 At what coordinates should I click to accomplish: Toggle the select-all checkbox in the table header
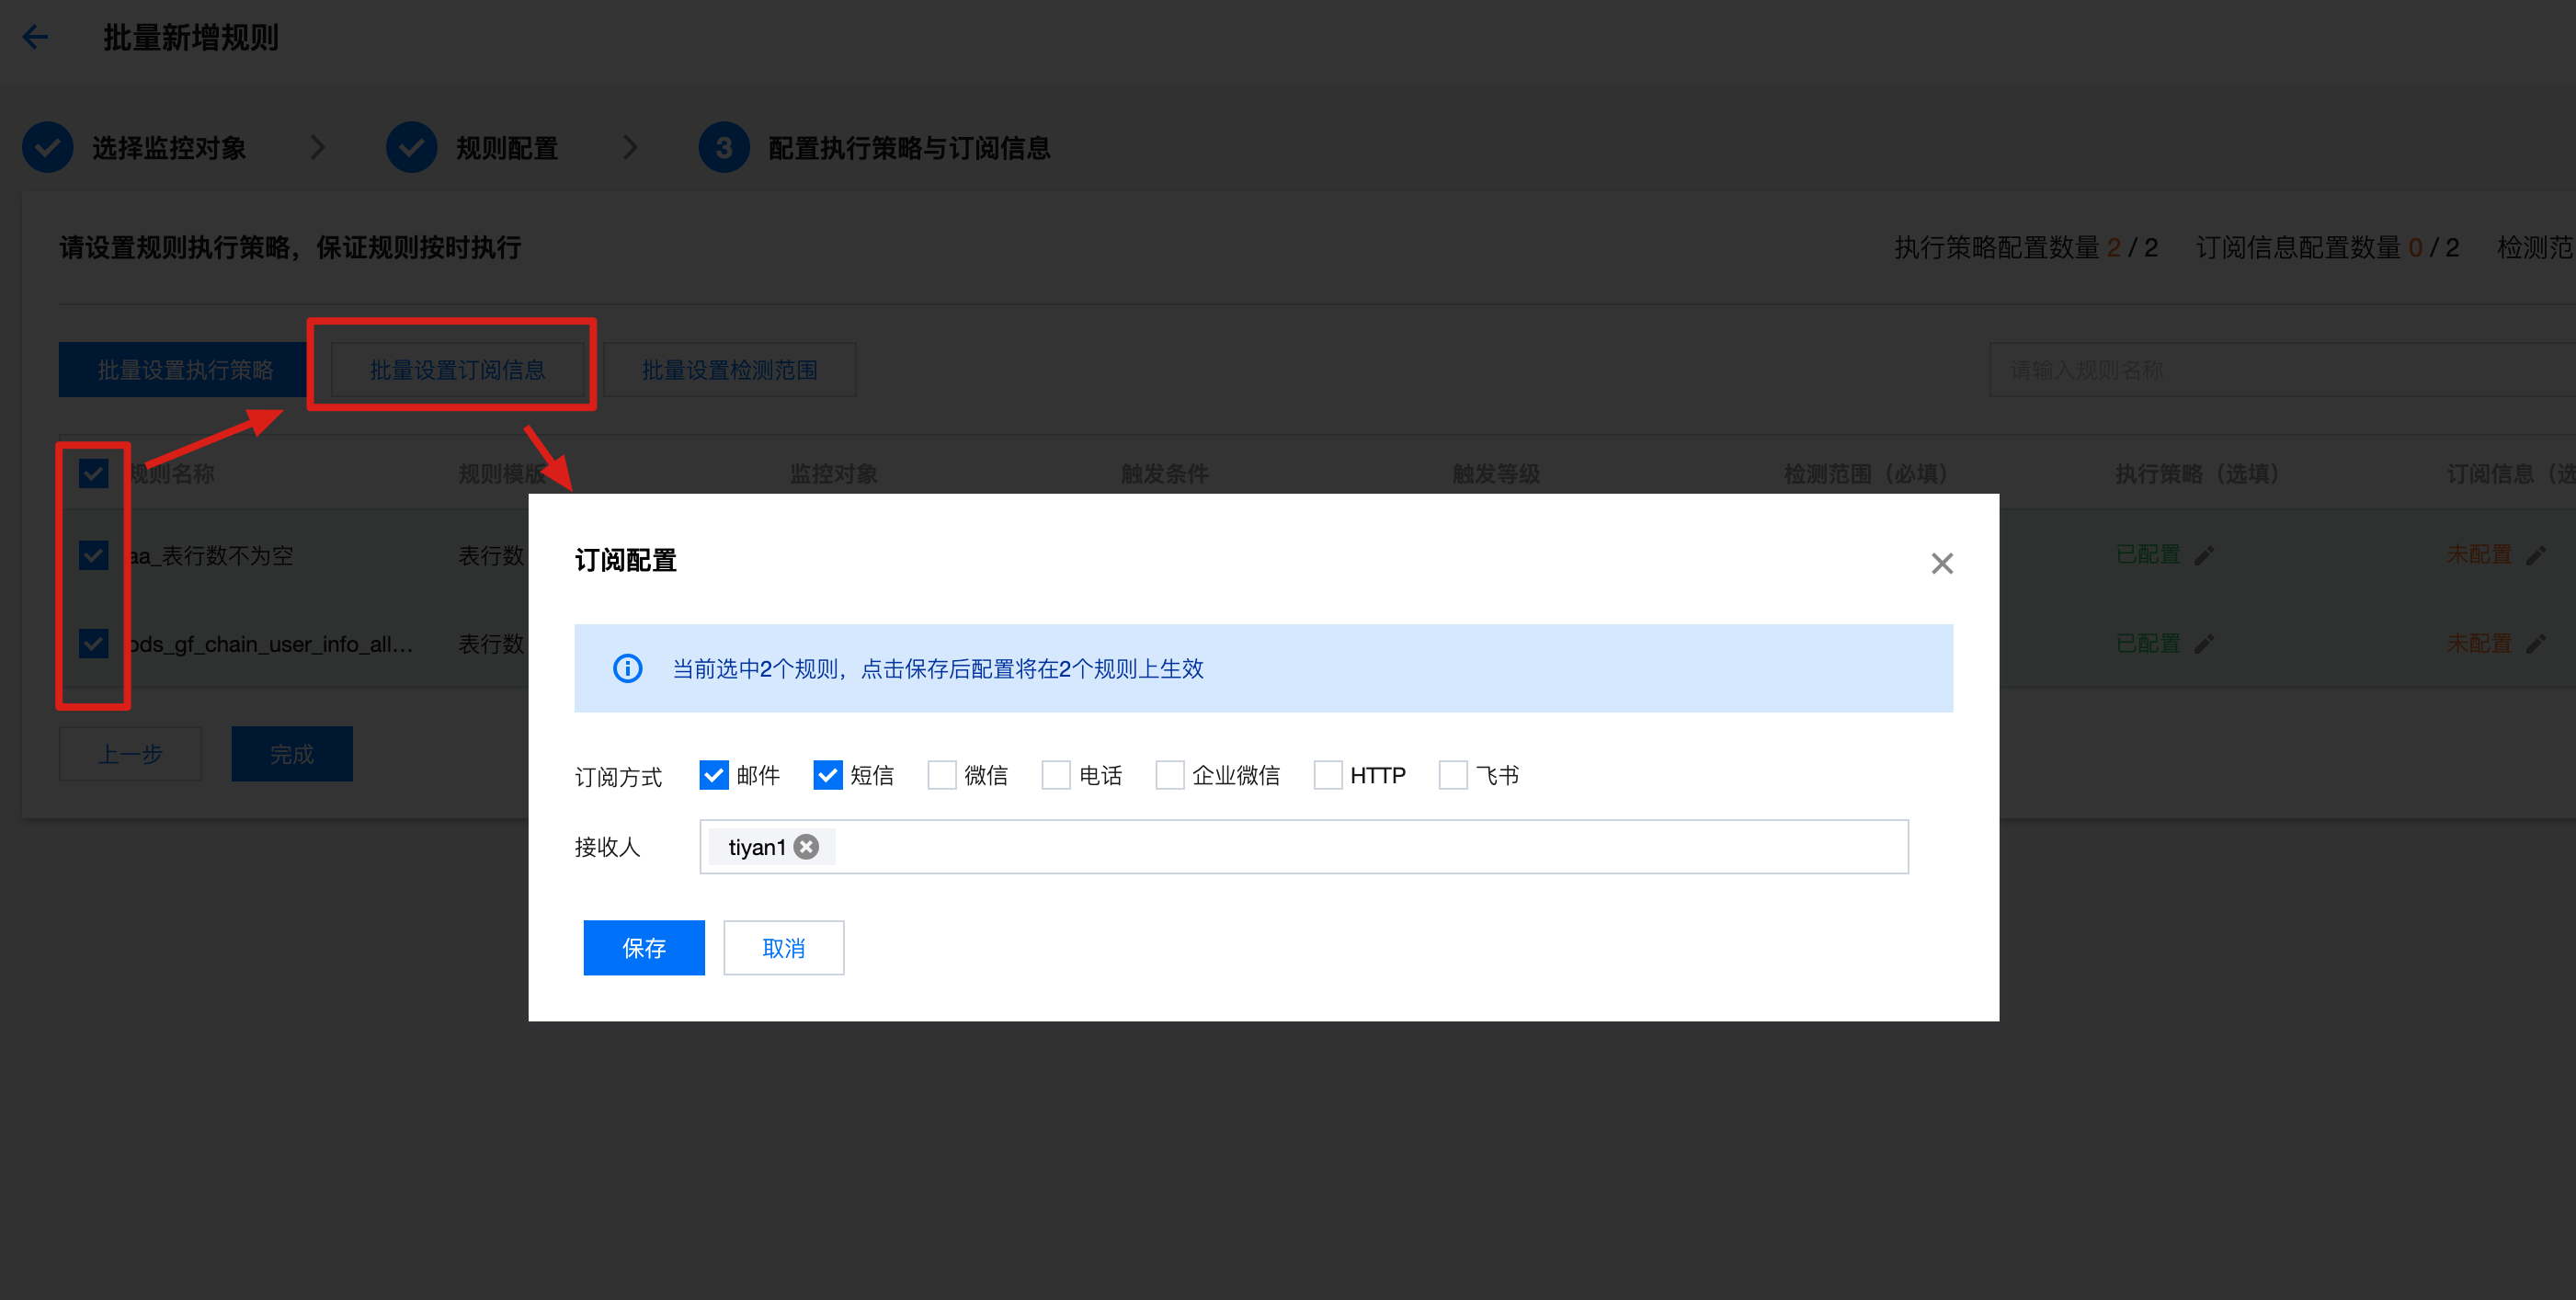click(93, 473)
